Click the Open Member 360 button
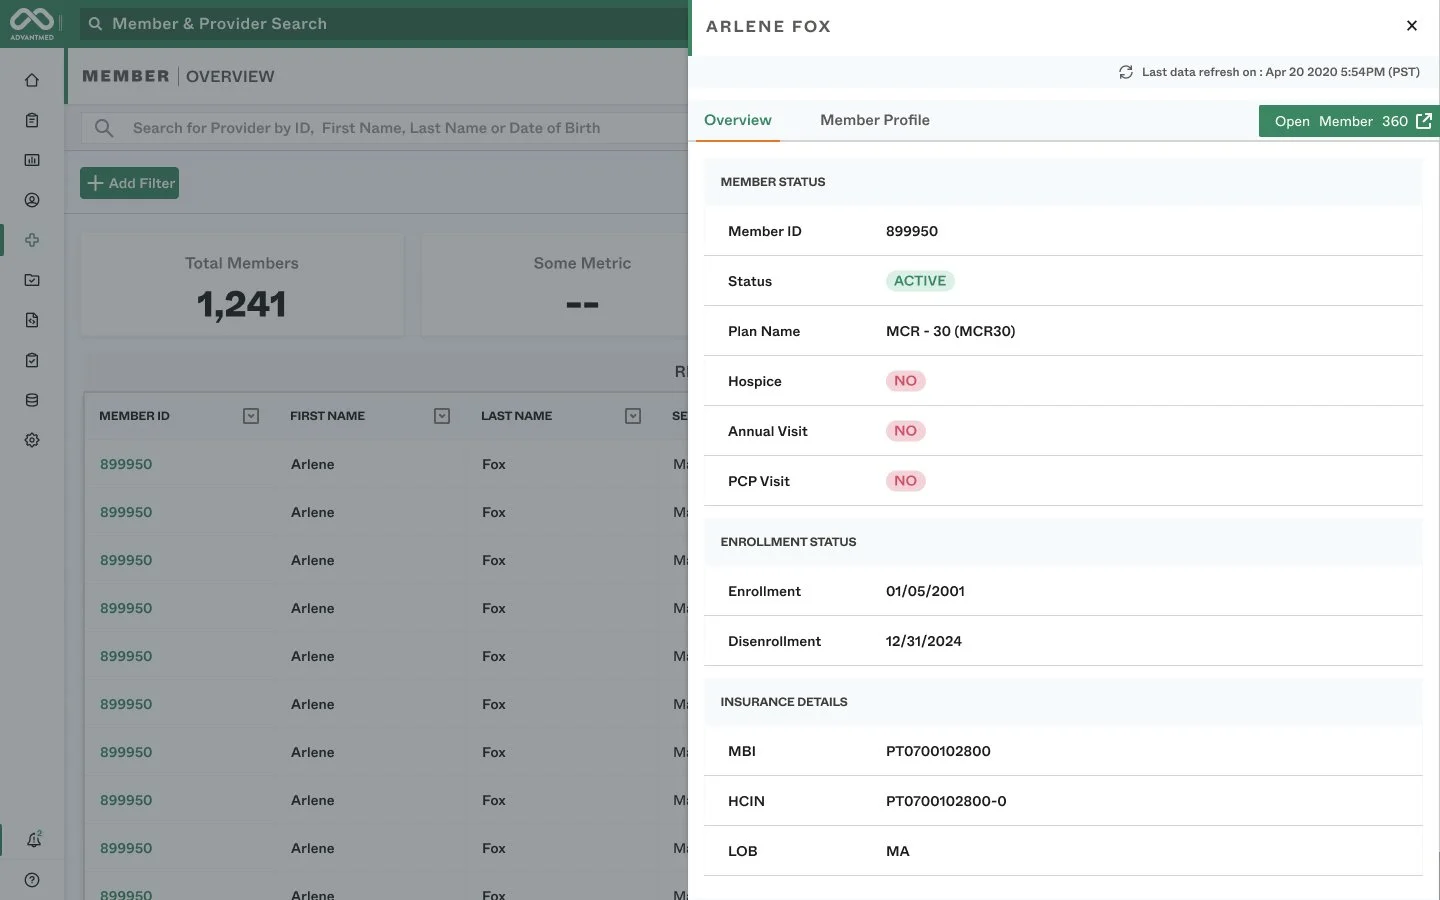Viewport: 1440px width, 900px height. click(x=1349, y=121)
